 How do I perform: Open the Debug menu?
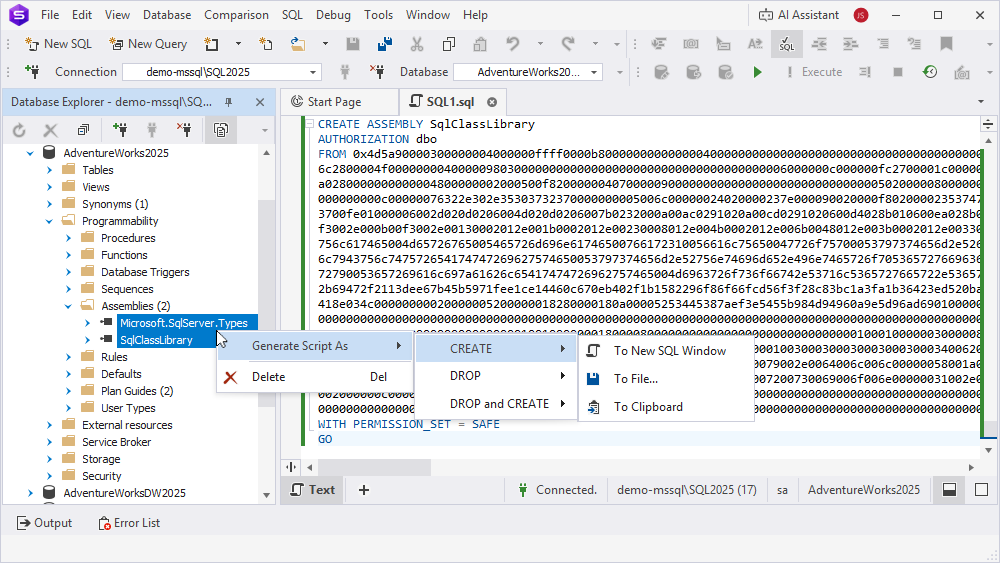tap(333, 15)
